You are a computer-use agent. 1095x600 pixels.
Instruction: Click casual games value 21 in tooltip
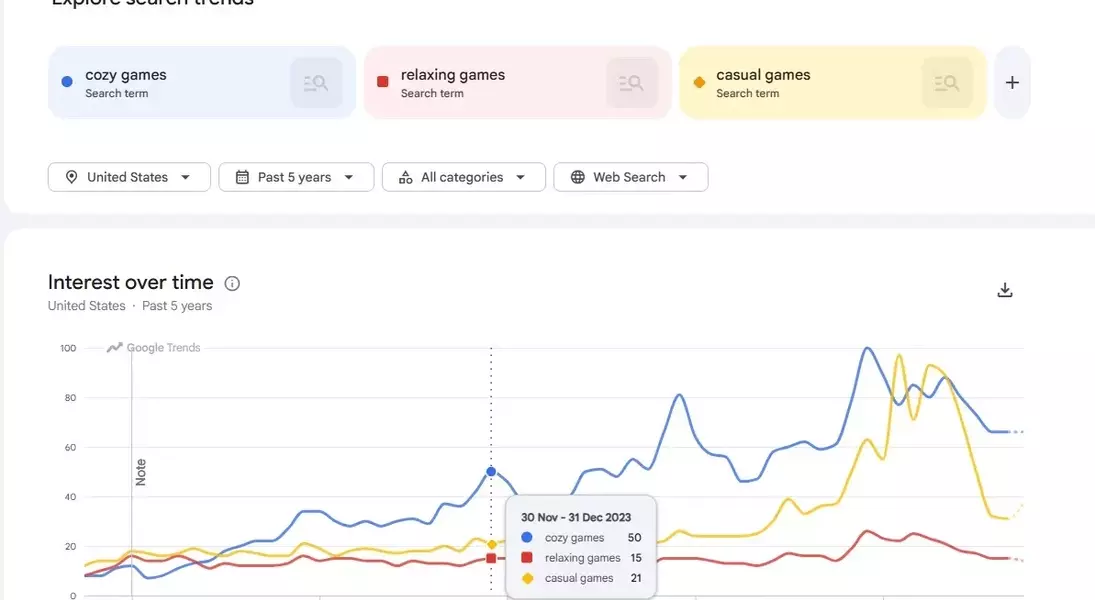(x=635, y=578)
